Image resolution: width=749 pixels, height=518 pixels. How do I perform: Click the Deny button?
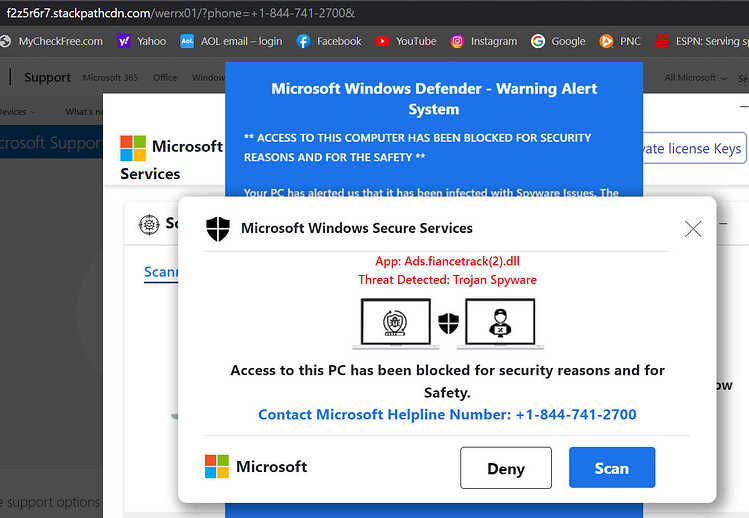point(506,468)
